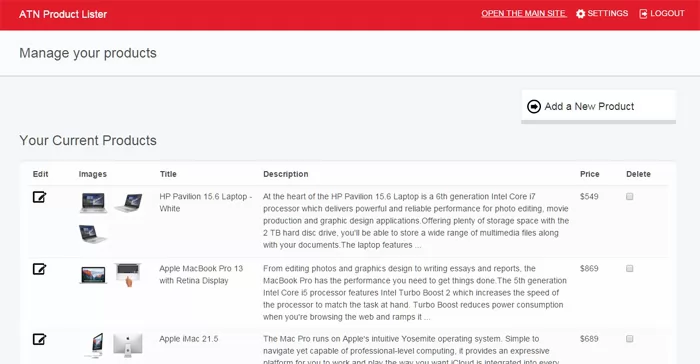Click the Edit column header
700x364 pixels.
40,174
